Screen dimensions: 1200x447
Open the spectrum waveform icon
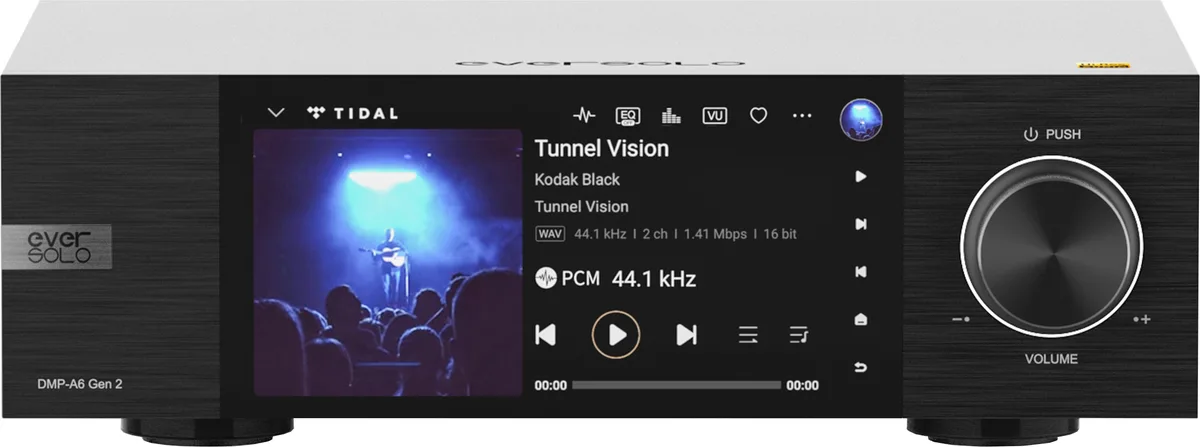pyautogui.click(x=584, y=115)
